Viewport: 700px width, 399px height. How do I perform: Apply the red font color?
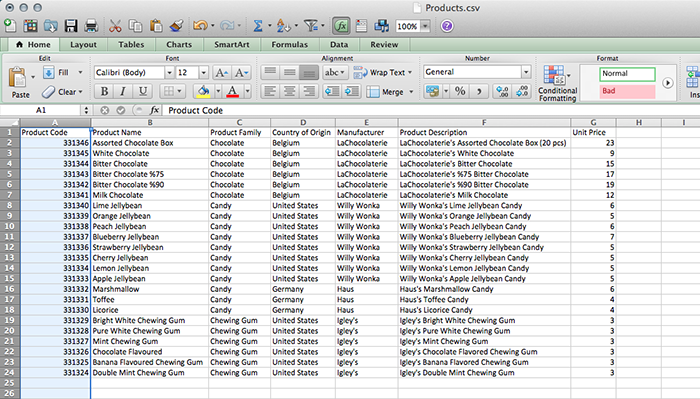232,91
